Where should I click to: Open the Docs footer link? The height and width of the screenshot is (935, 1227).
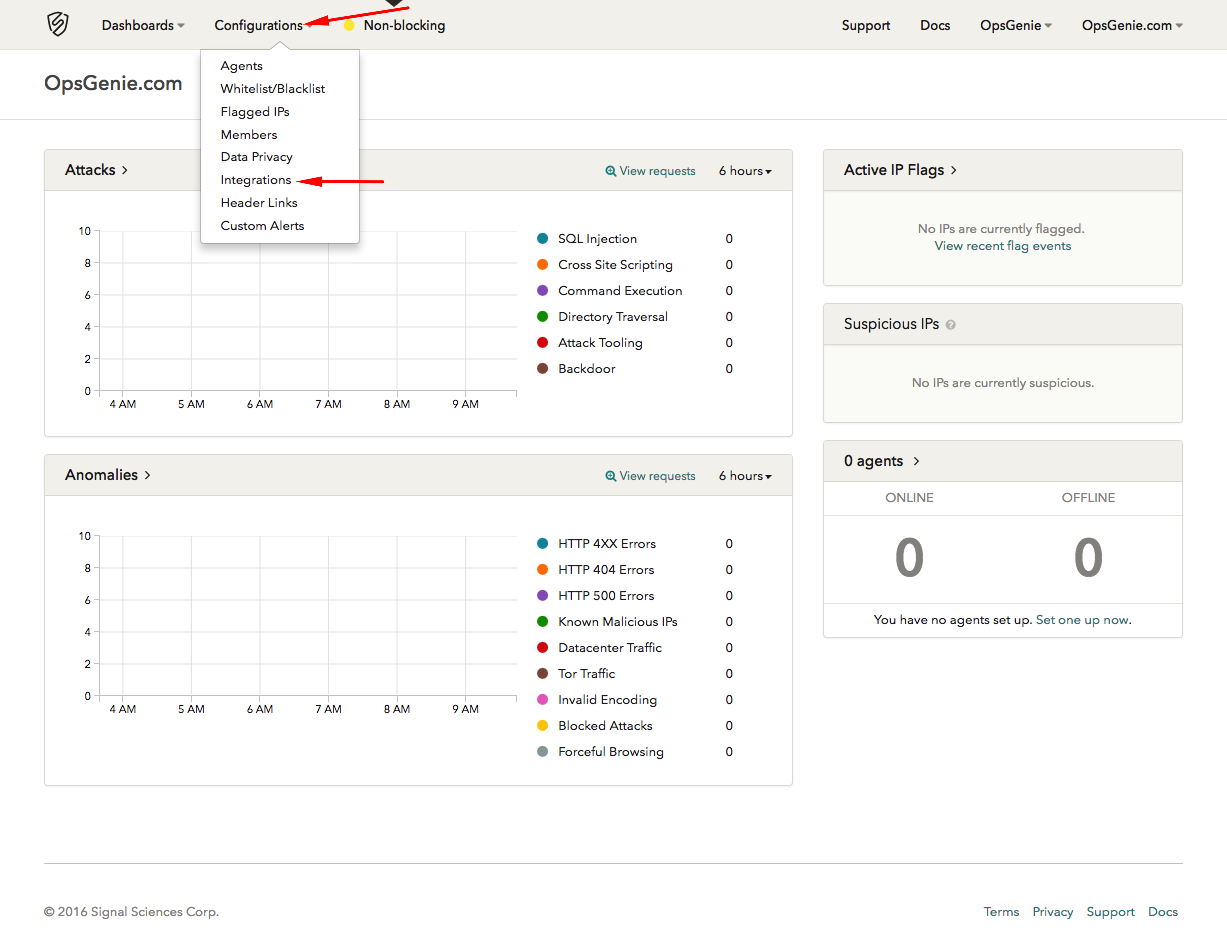(x=1163, y=912)
